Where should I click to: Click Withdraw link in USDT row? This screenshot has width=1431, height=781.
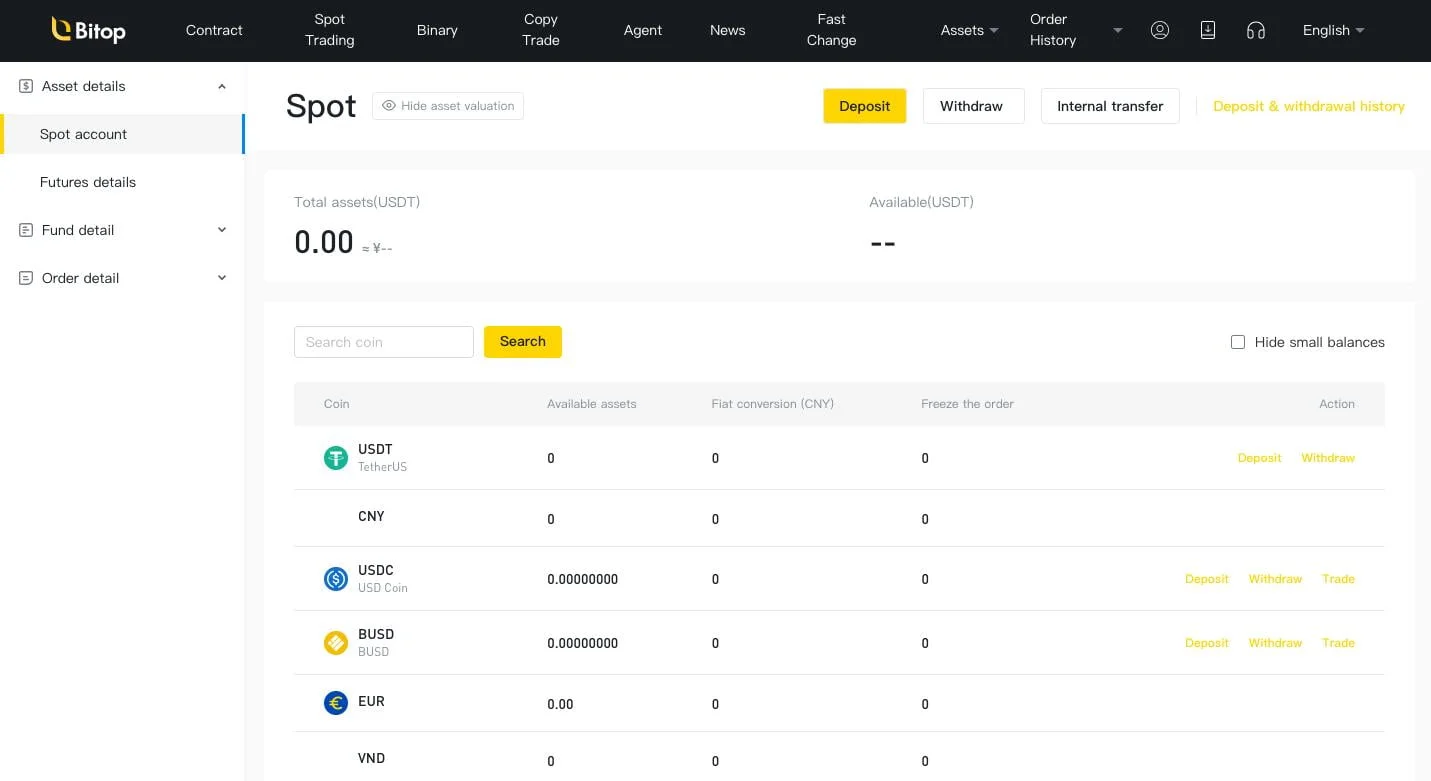(x=1328, y=458)
